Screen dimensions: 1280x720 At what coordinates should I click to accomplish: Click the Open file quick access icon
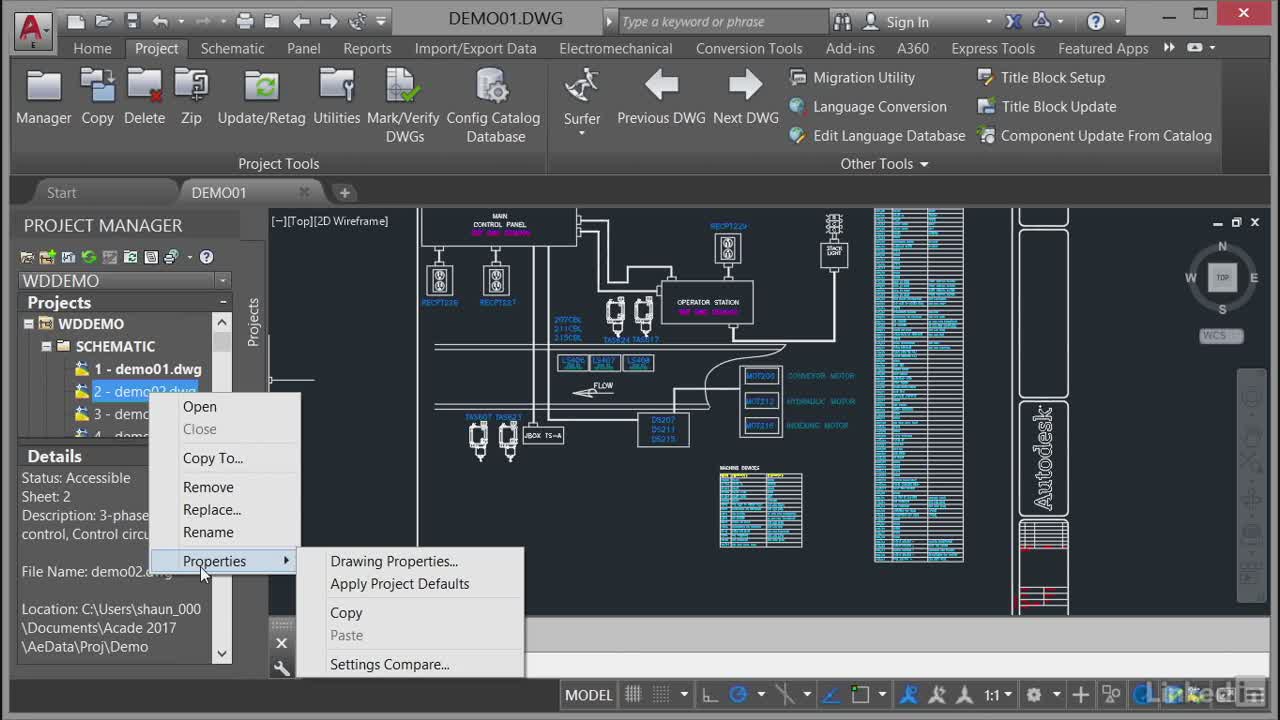tap(104, 21)
